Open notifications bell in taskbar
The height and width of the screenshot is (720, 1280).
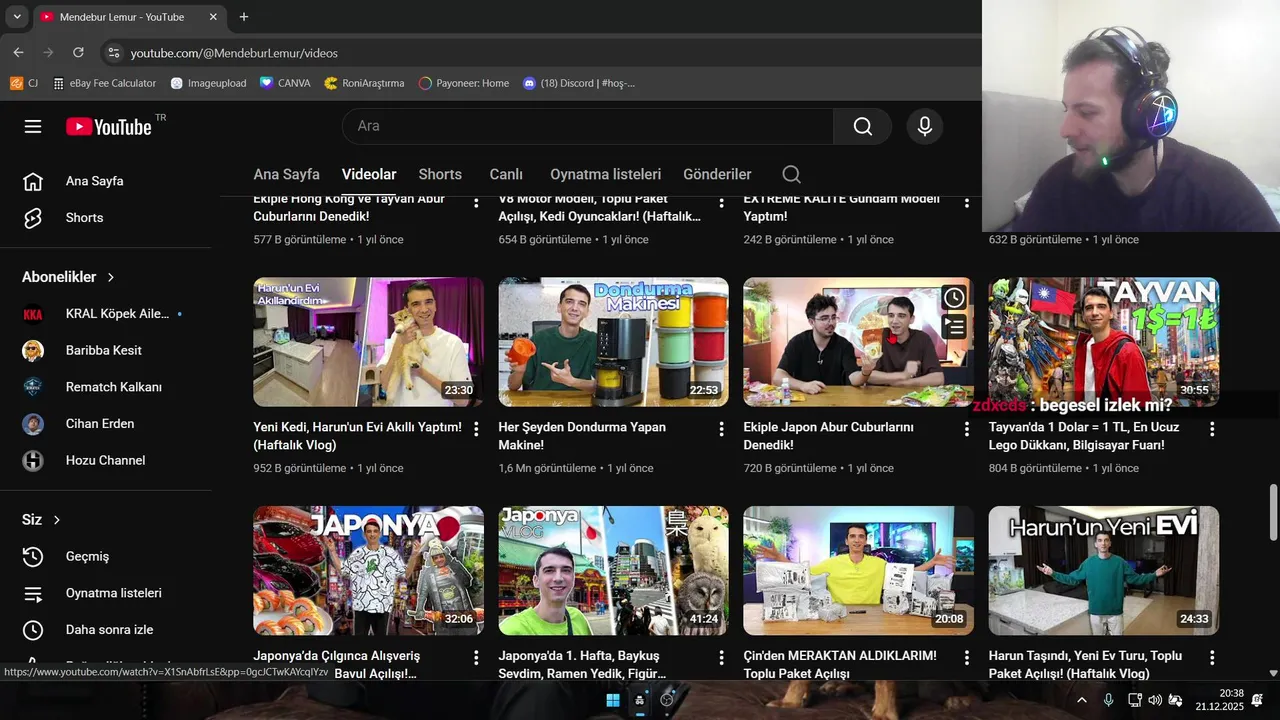(1257, 700)
